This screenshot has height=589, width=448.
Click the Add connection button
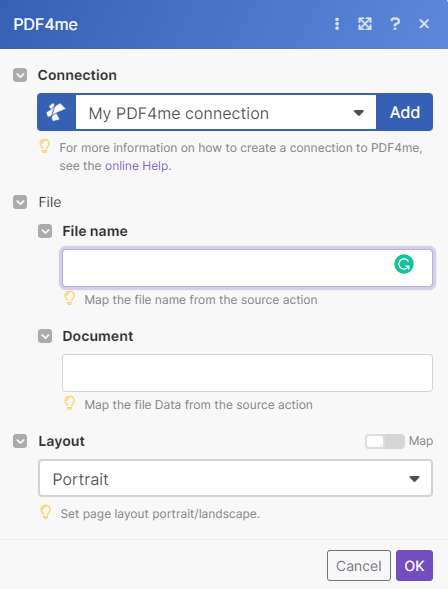[x=404, y=112]
